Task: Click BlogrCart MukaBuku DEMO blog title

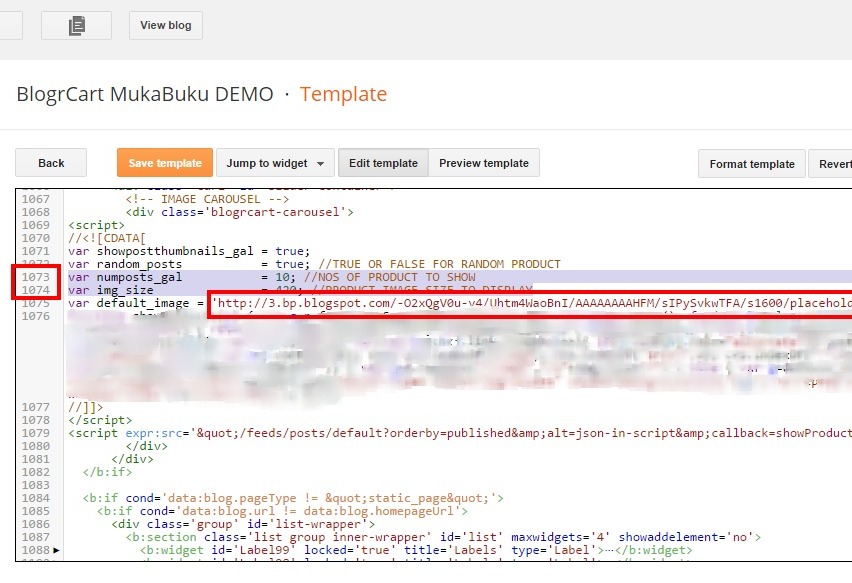Action: click(145, 94)
